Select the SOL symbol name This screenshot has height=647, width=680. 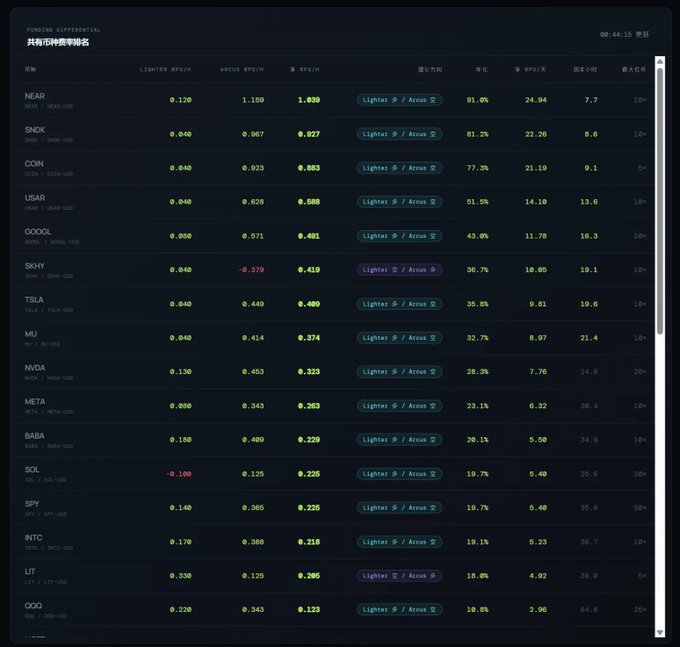[32, 470]
